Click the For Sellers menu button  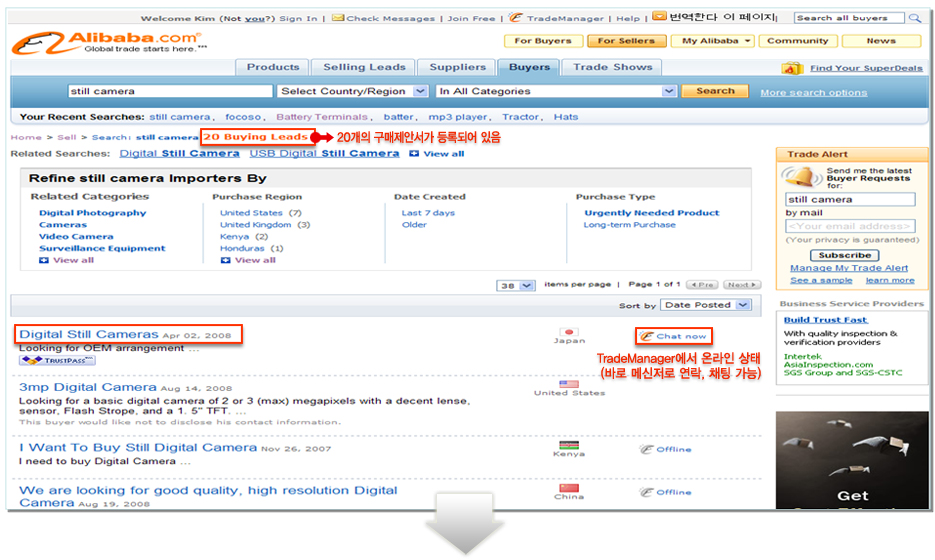point(626,41)
